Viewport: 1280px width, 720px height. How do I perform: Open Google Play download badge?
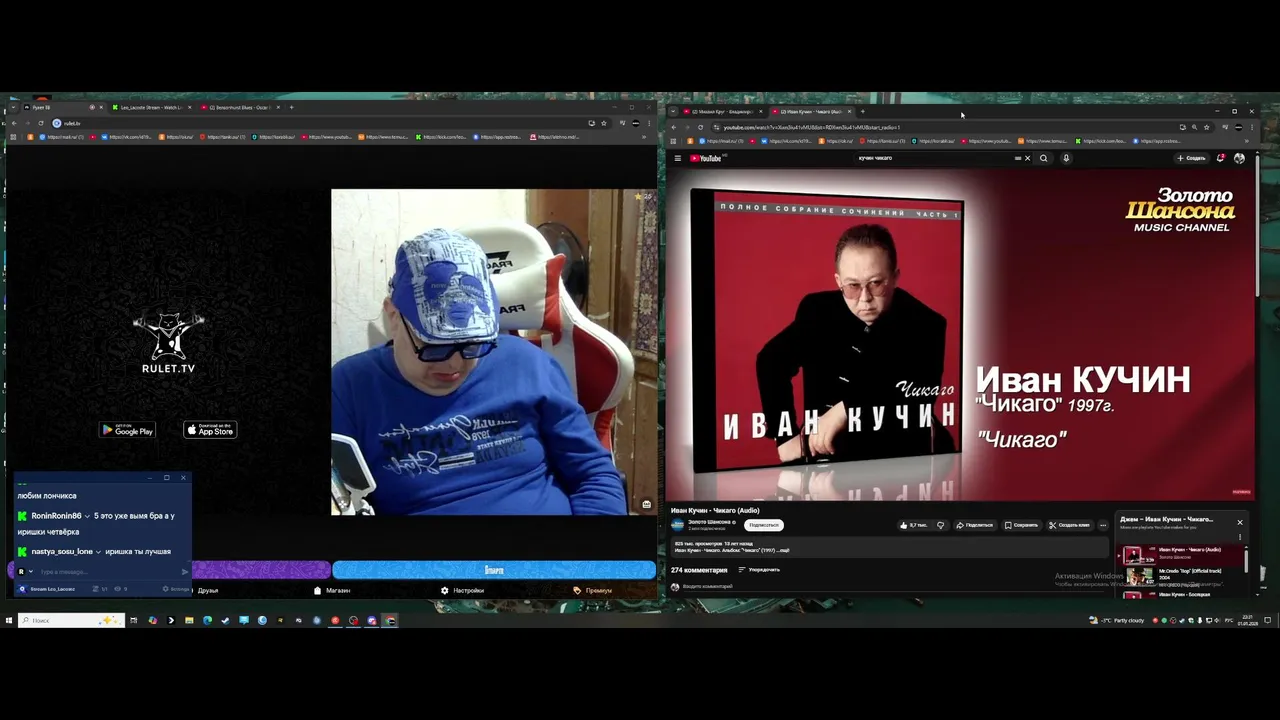point(127,430)
